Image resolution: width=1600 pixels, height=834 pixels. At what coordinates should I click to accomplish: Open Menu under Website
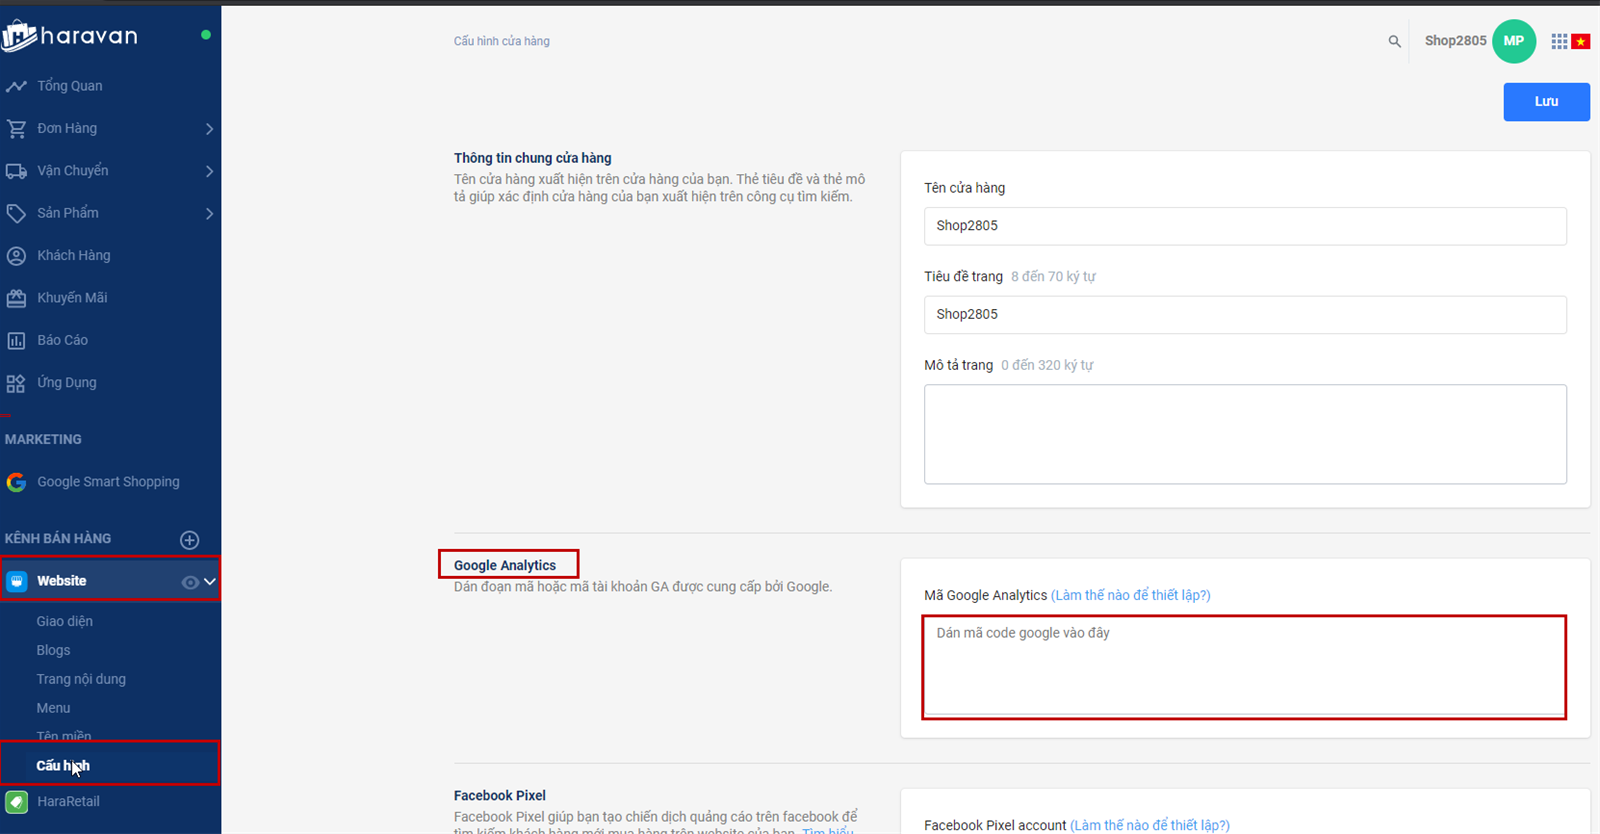point(53,708)
